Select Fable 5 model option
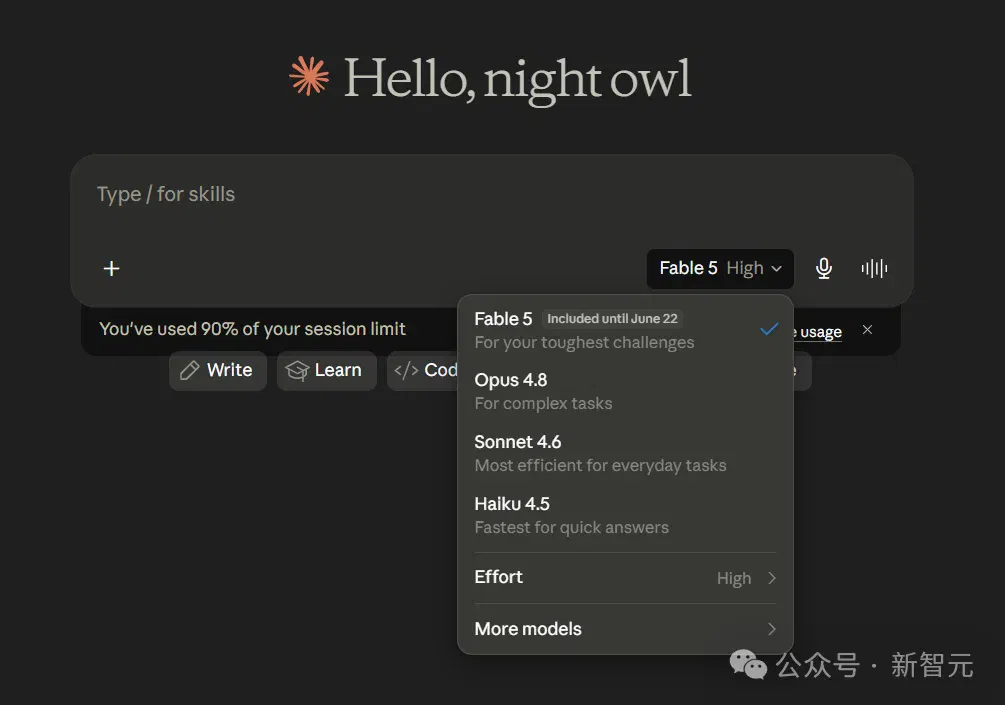The height and width of the screenshot is (705, 1005). pyautogui.click(x=626, y=330)
